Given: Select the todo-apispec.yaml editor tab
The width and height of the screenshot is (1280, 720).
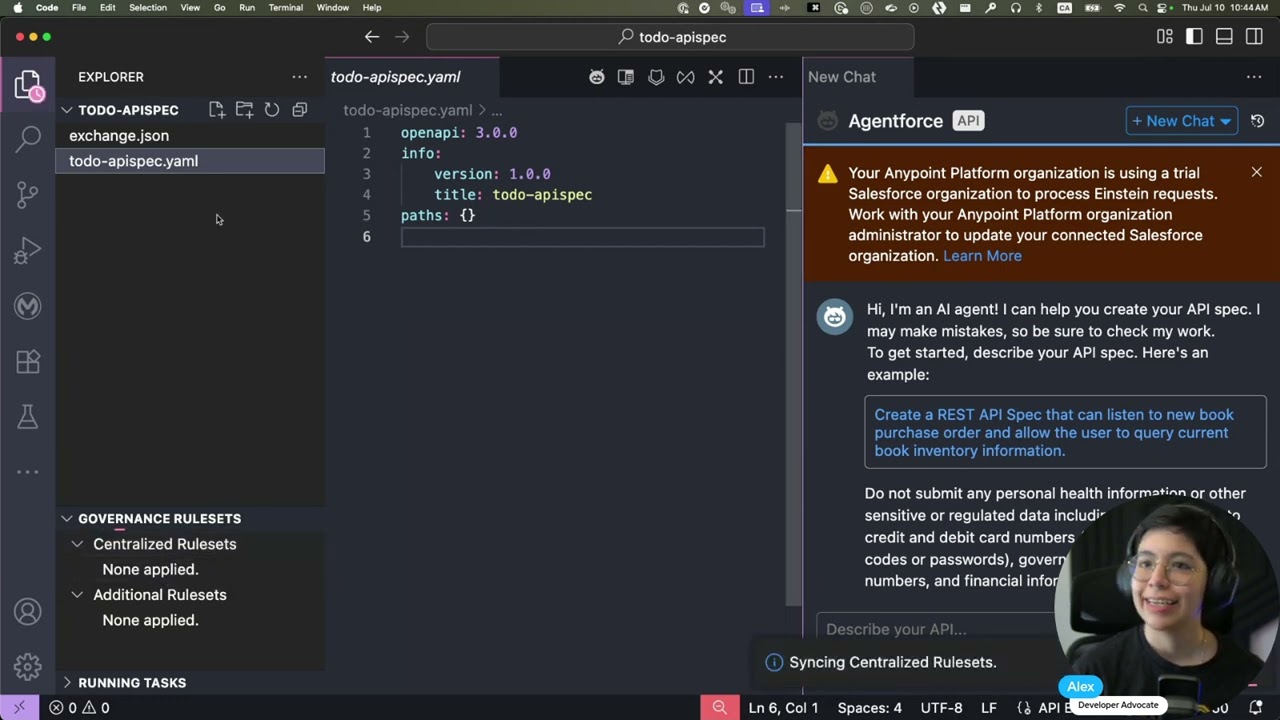Looking at the screenshot, I should 413,77.
